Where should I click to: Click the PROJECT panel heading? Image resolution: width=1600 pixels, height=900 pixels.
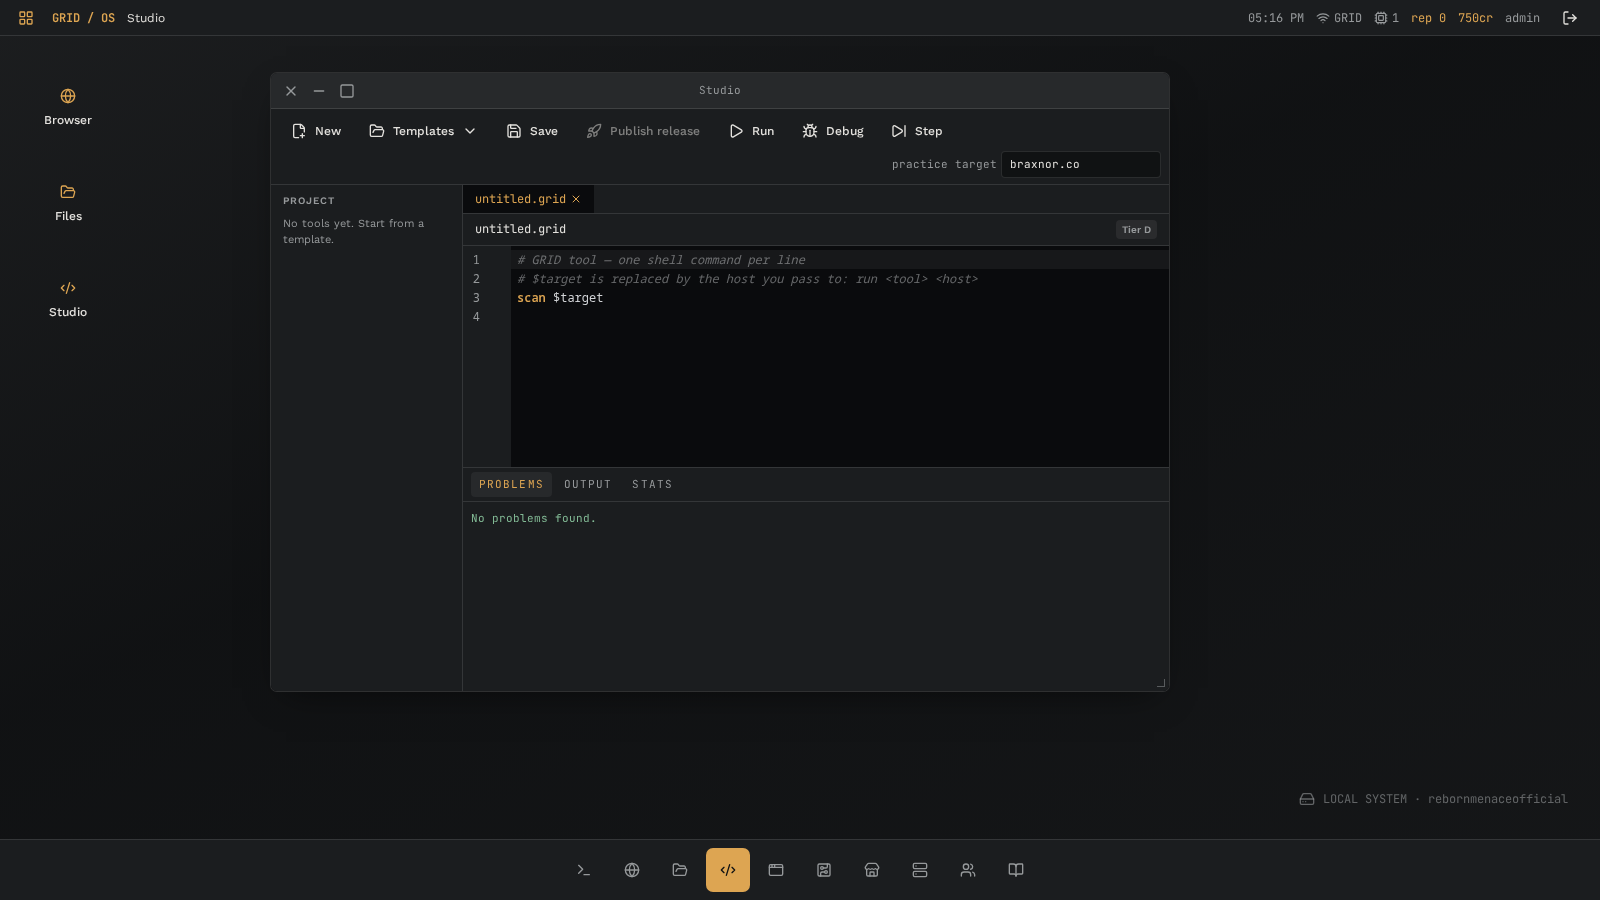click(309, 201)
